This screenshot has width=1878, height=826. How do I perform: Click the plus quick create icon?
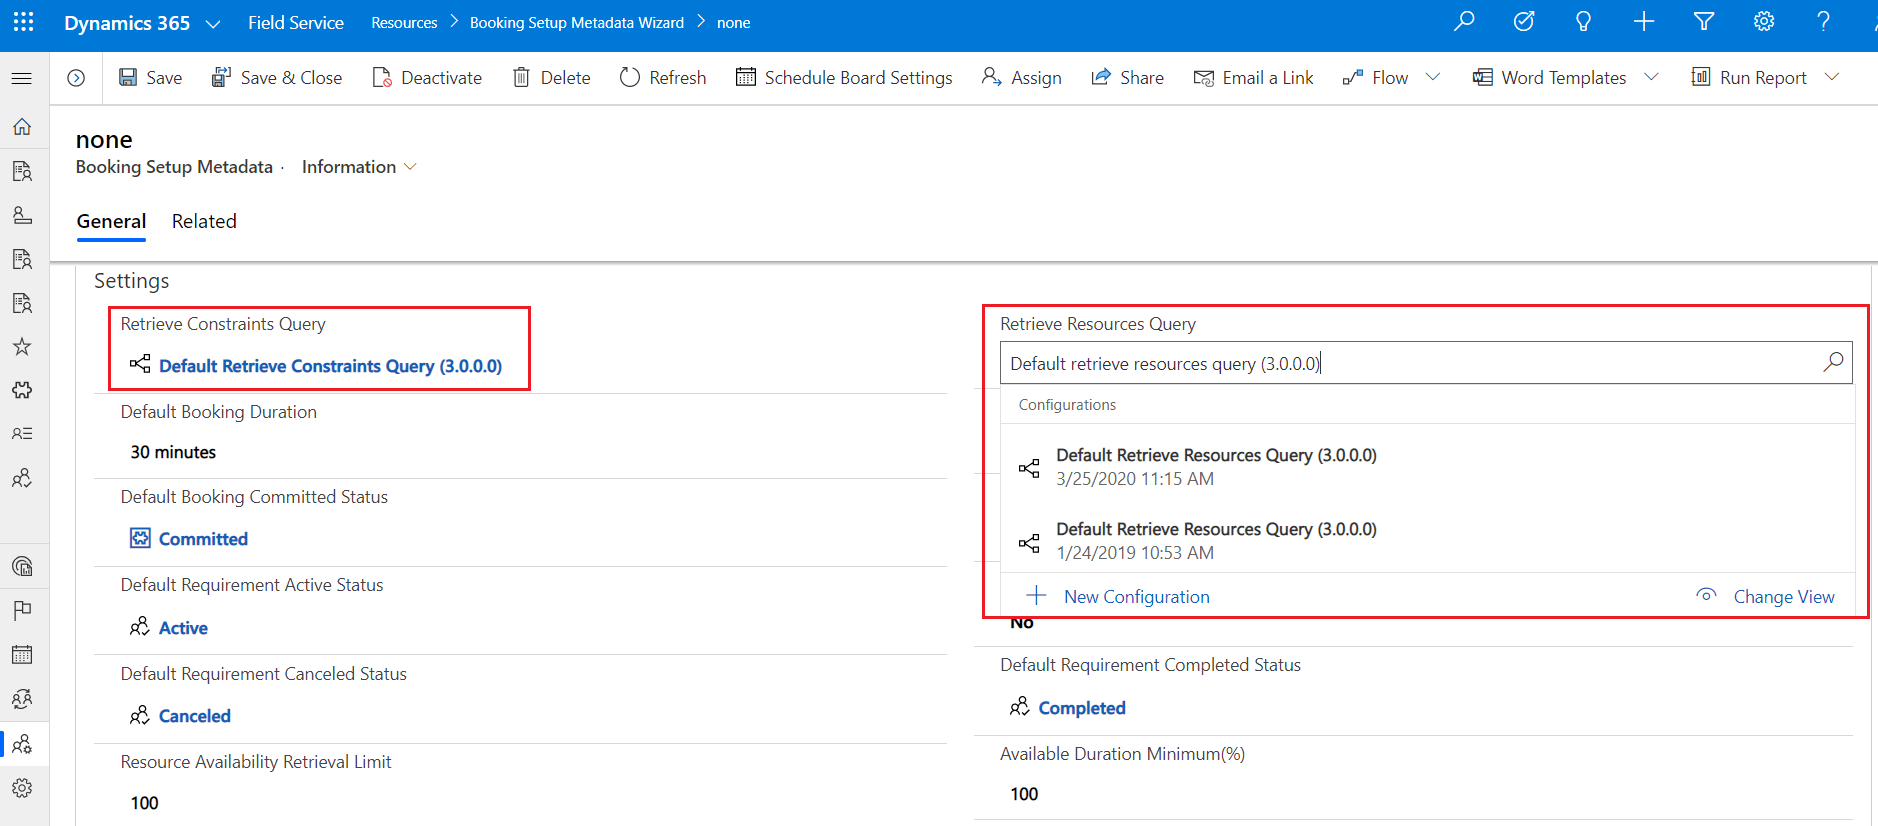(x=1644, y=22)
